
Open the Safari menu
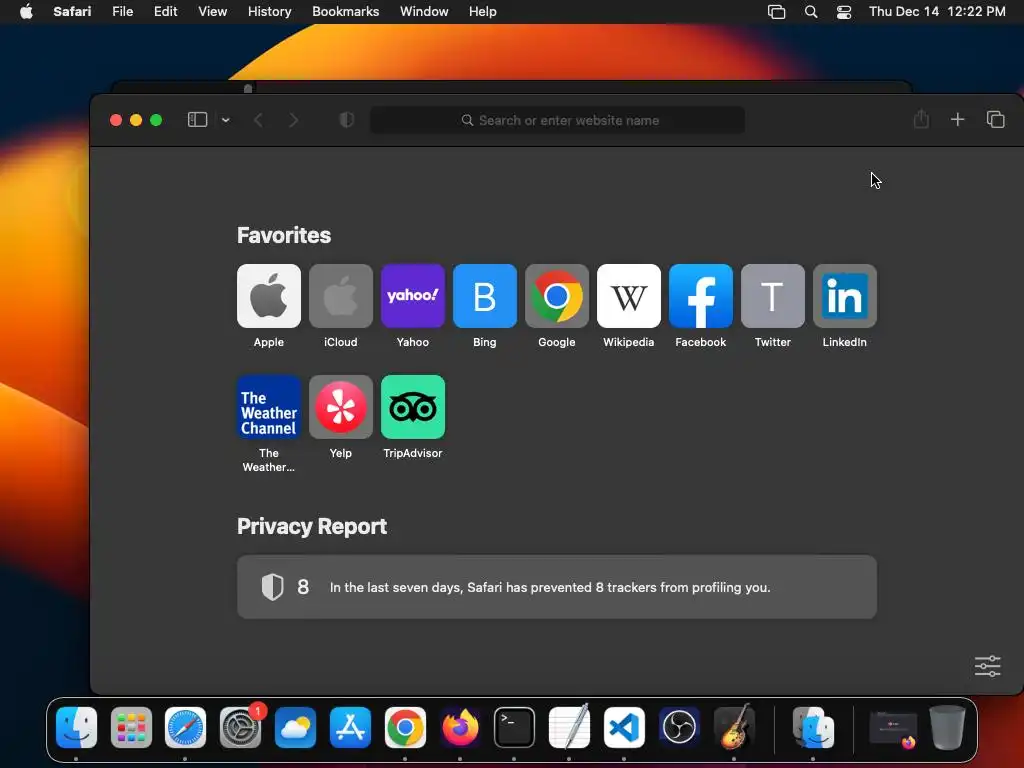[72, 11]
